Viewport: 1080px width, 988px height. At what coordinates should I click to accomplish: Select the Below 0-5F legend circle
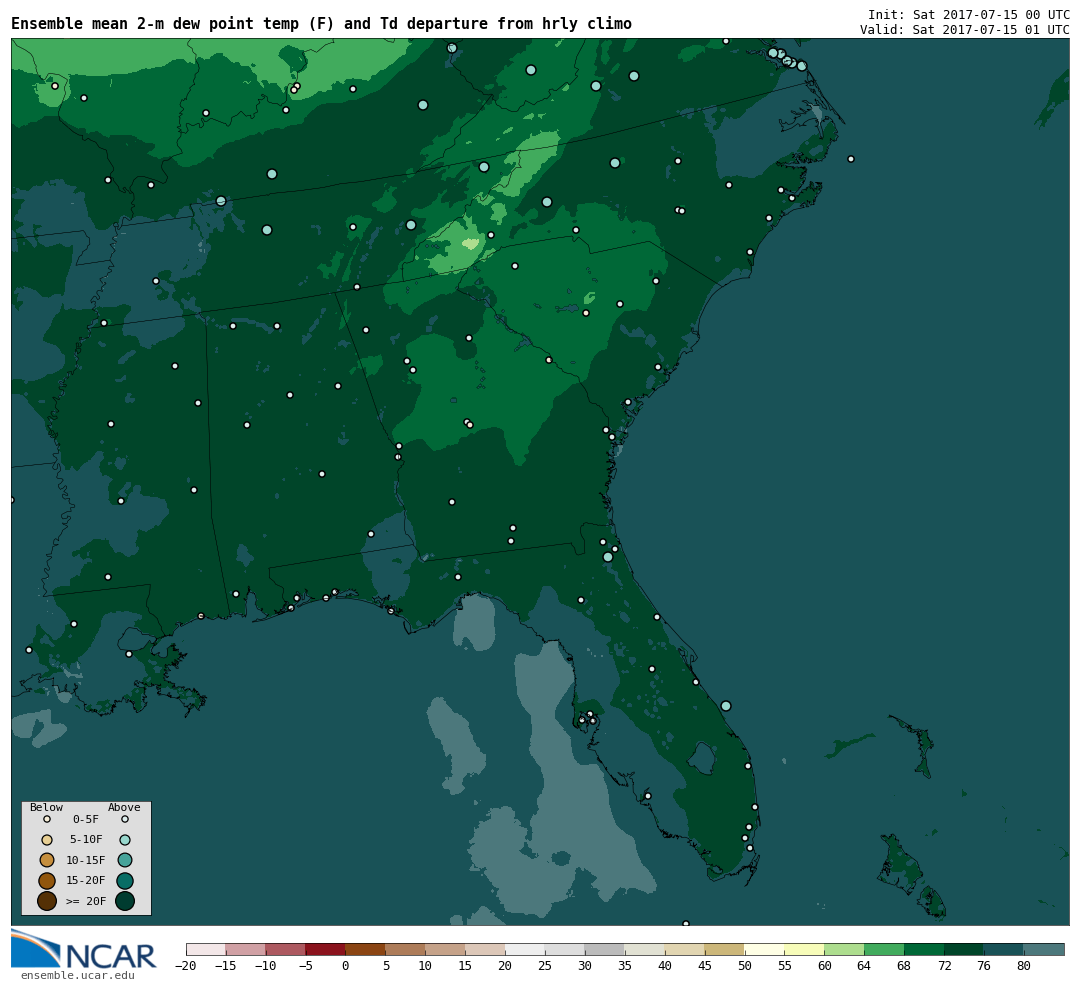[x=47, y=820]
